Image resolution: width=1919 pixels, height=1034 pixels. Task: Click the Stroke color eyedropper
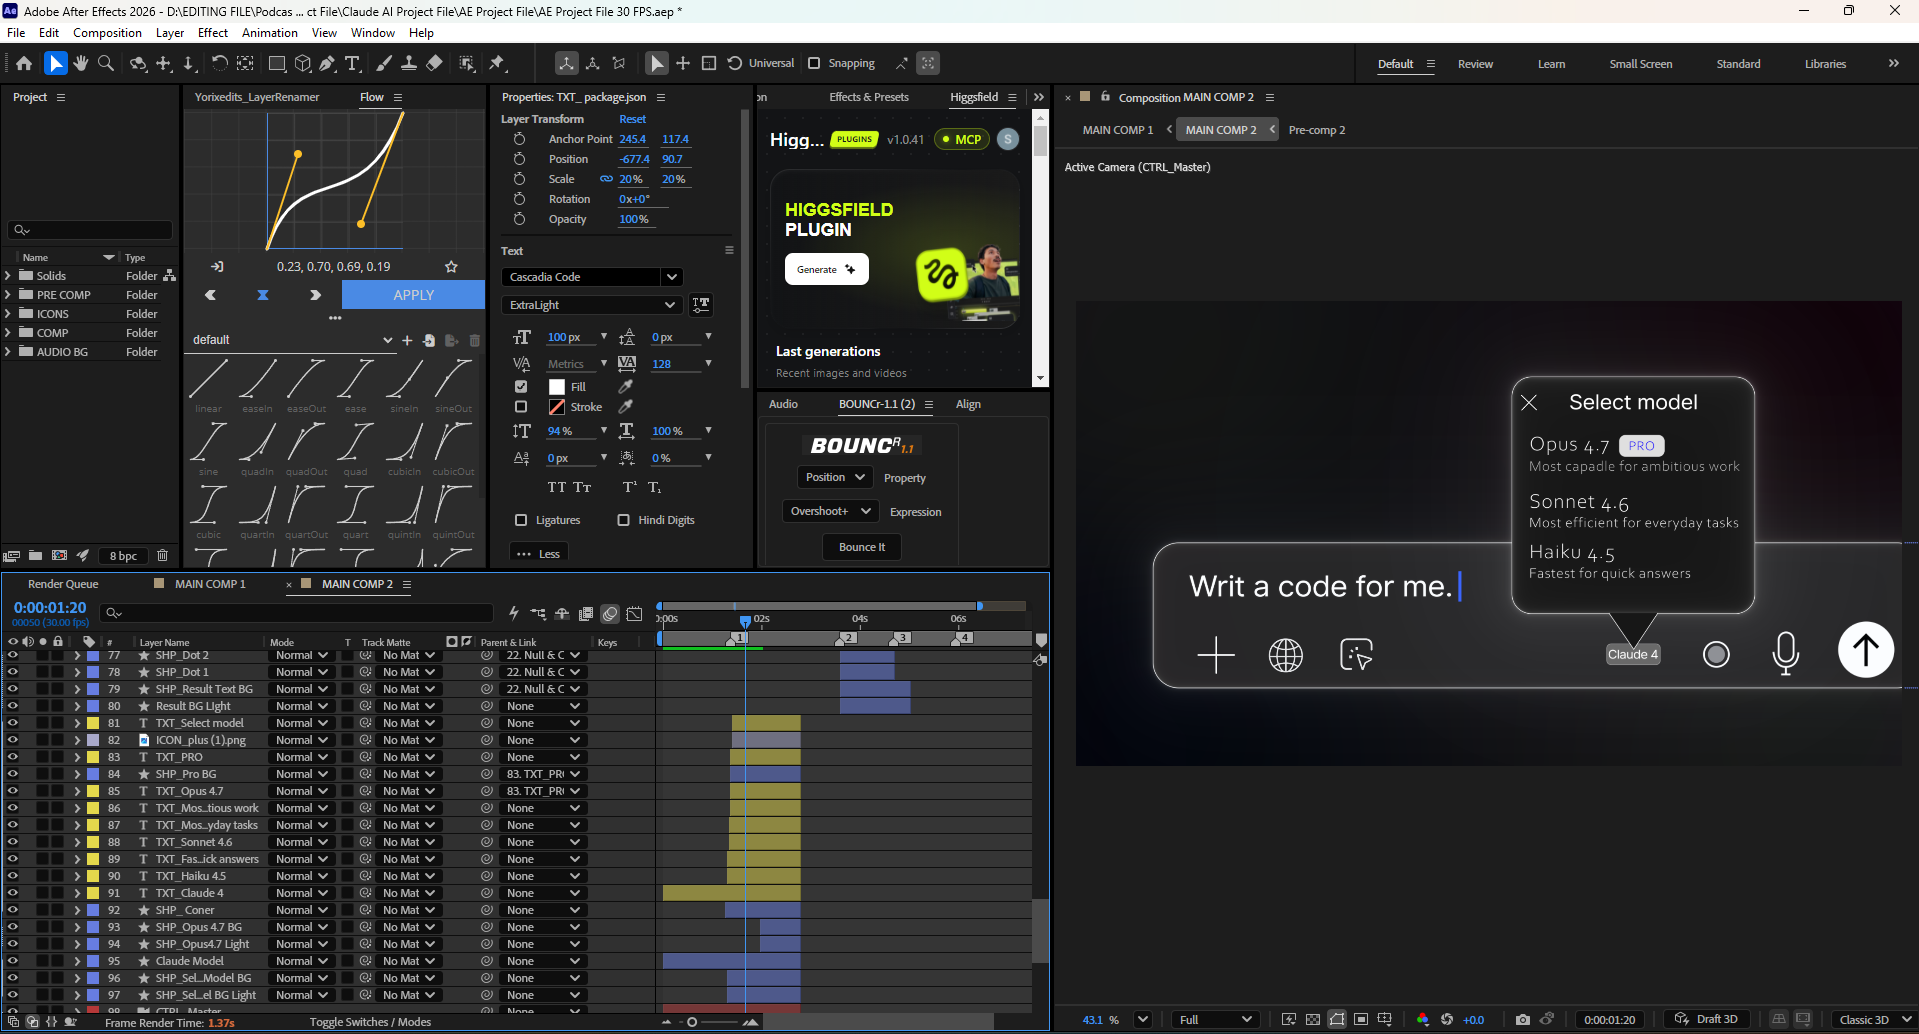(626, 407)
